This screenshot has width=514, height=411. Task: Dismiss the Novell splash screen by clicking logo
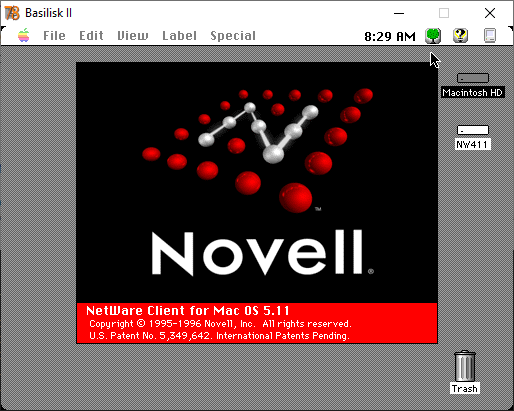click(x=257, y=183)
